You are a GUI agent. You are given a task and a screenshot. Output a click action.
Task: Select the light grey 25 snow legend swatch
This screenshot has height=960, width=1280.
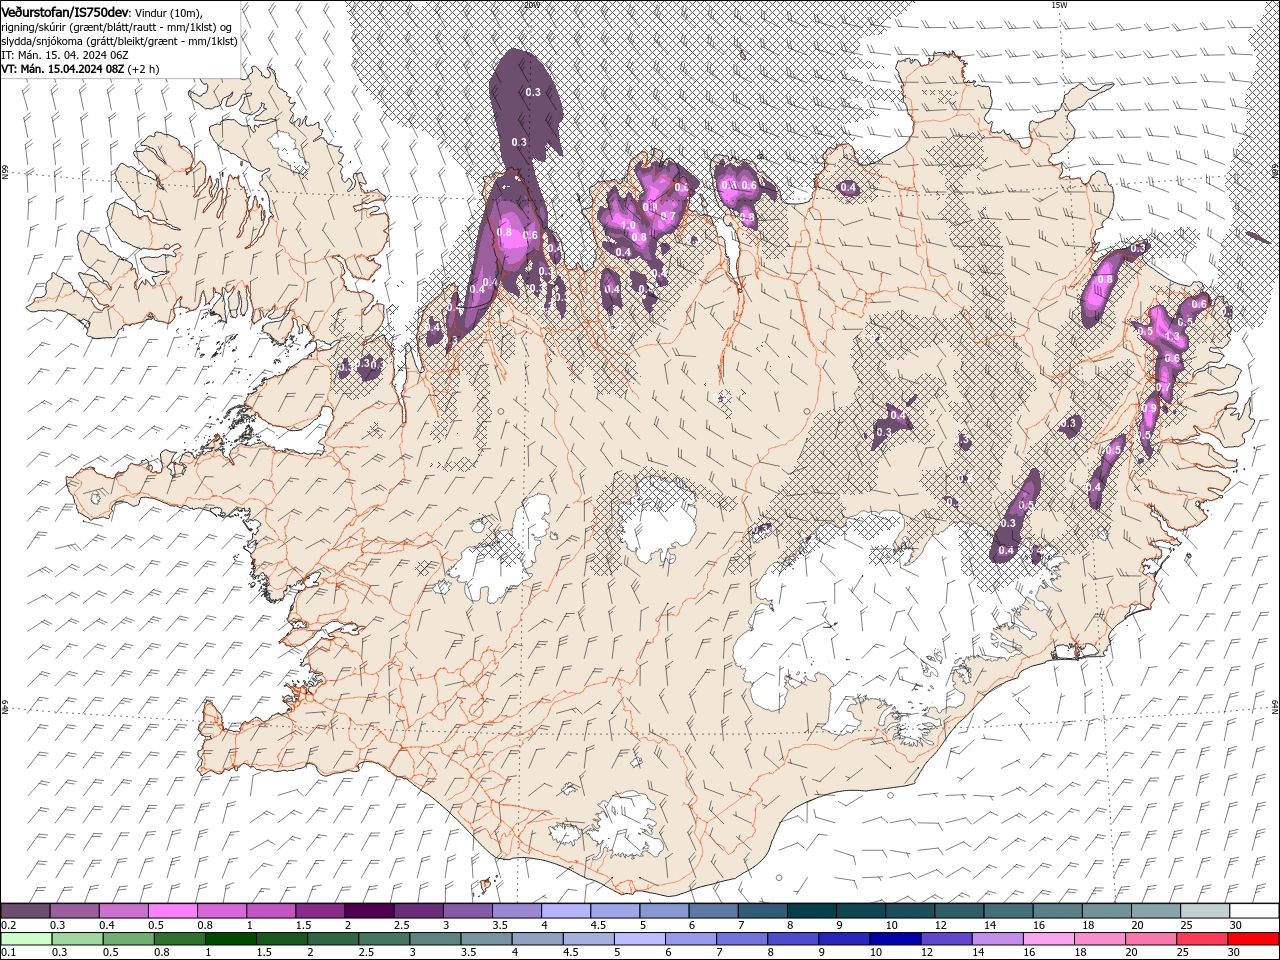tap(1206, 911)
